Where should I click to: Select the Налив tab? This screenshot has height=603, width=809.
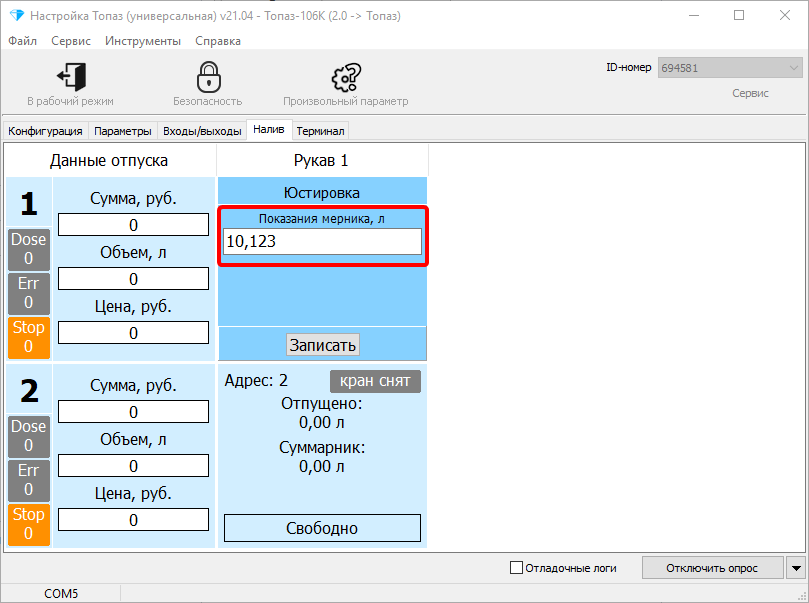click(269, 129)
